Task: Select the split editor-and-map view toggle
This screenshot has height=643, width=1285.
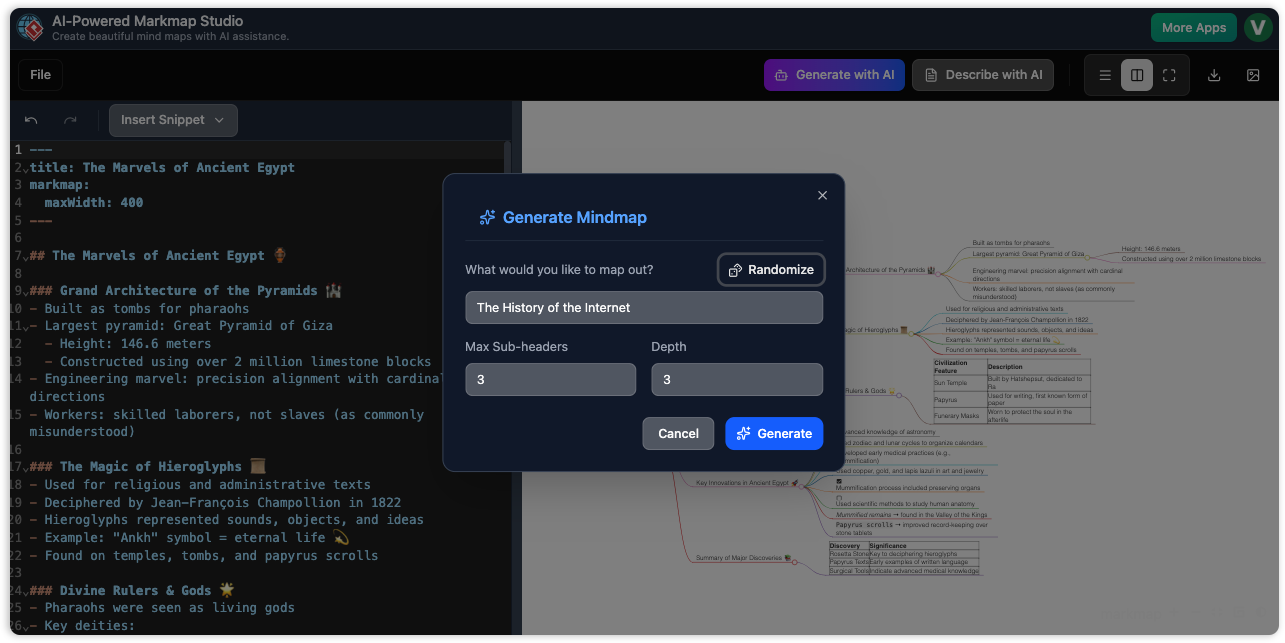Action: tap(1137, 74)
